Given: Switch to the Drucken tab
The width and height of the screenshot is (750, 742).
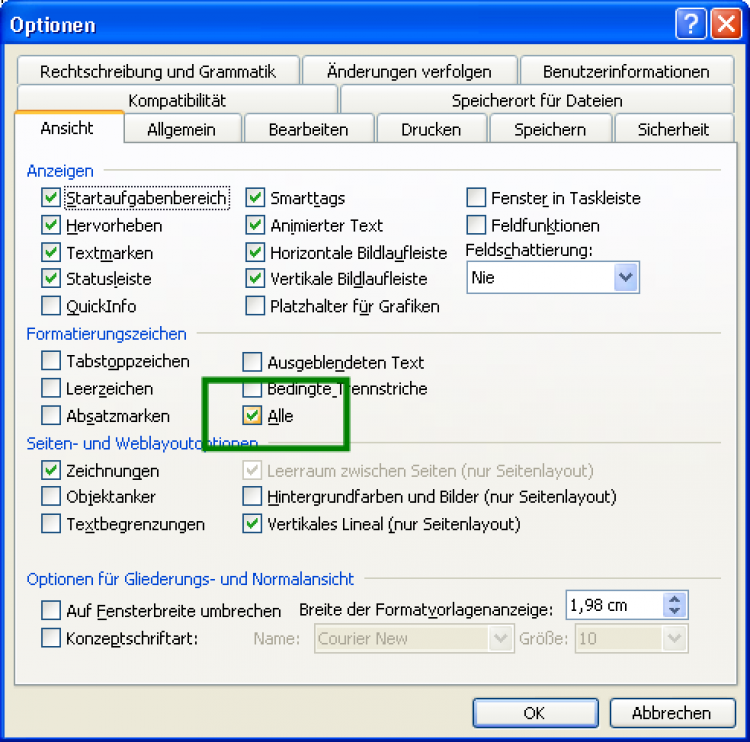Looking at the screenshot, I should point(431,129).
